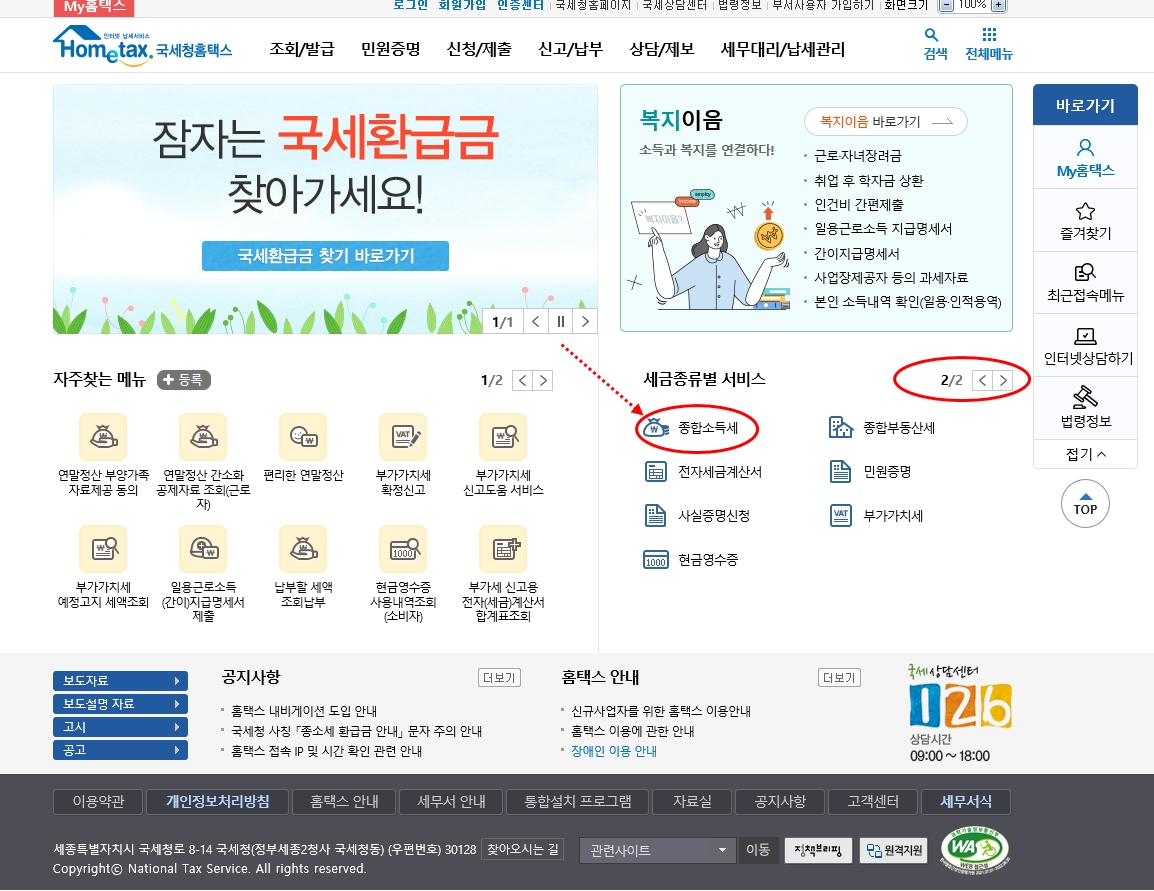Open 인터넷상담하기 laptop icon

coord(1085,336)
